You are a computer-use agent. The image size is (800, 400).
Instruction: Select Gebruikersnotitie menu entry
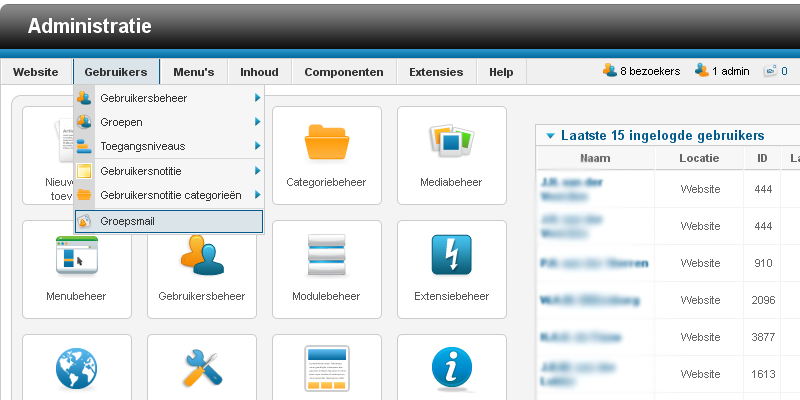pyautogui.click(x=169, y=171)
